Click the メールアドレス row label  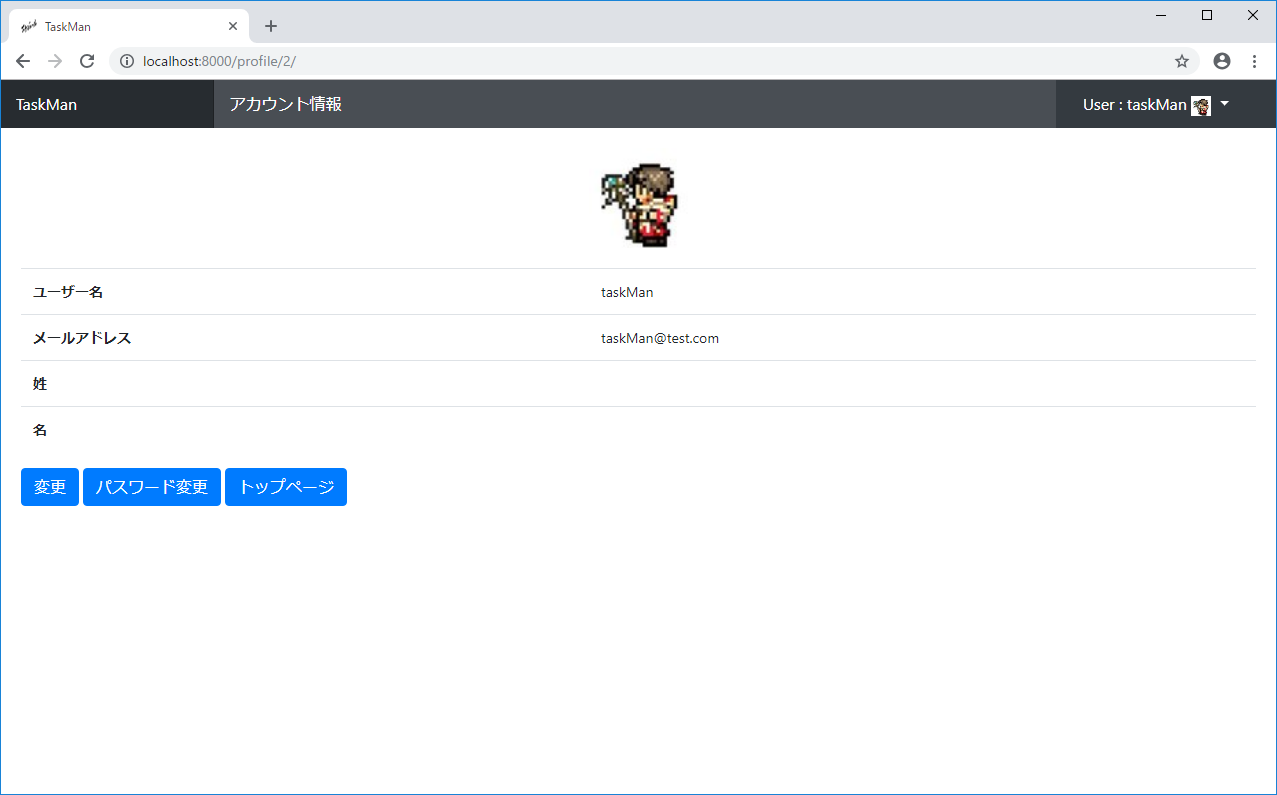[82, 338]
